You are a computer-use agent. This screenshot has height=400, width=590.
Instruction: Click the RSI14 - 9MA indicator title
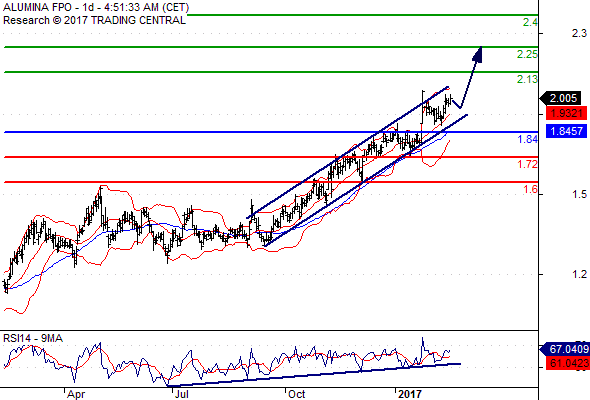coord(33,338)
